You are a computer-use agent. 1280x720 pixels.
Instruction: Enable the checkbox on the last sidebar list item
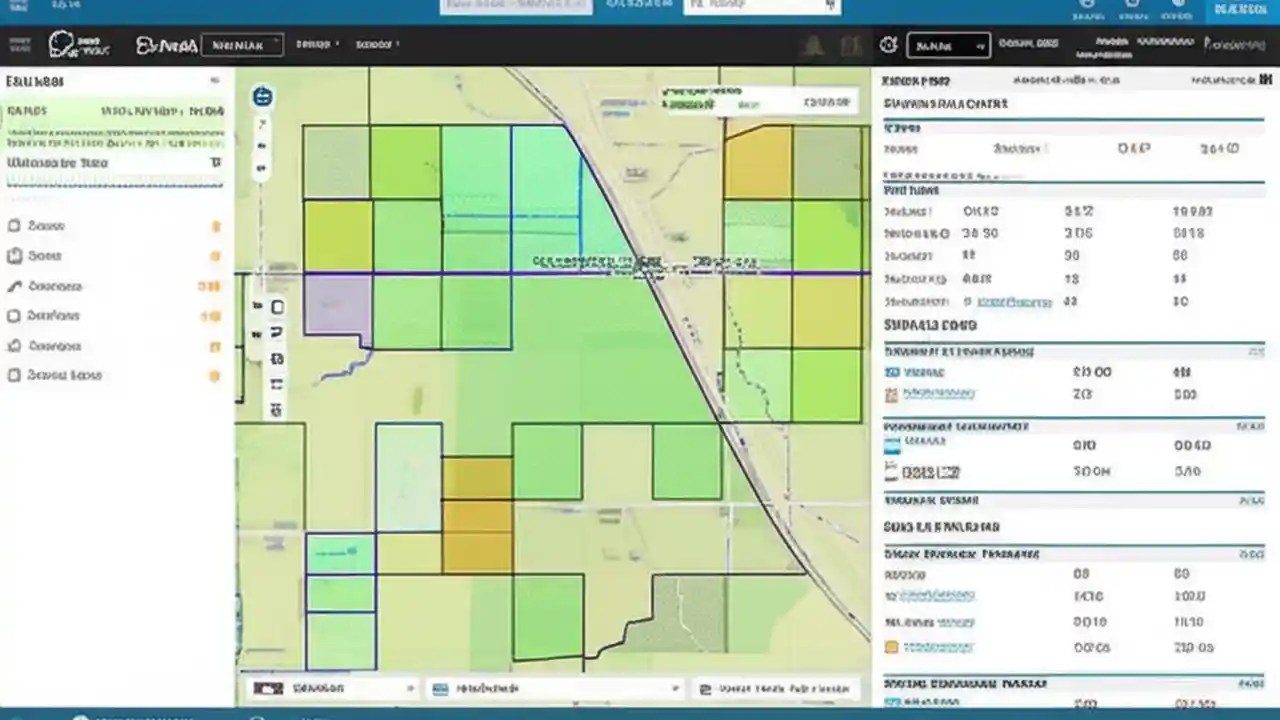coord(13,375)
